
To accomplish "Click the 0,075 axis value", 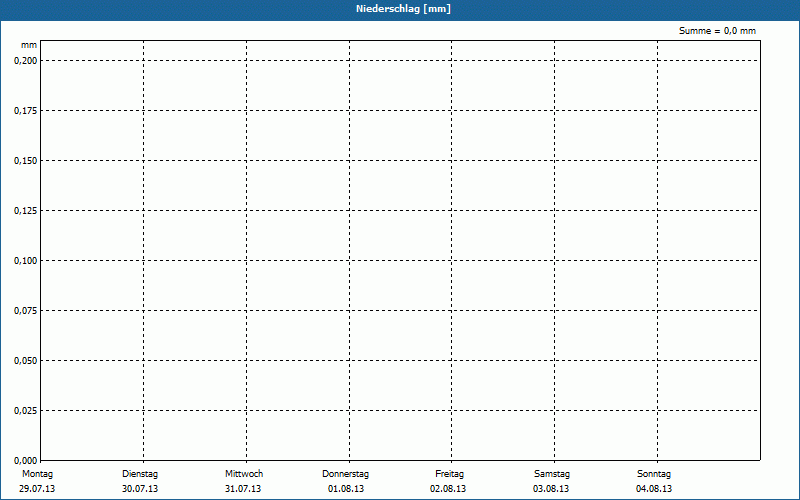I will 26,311.
